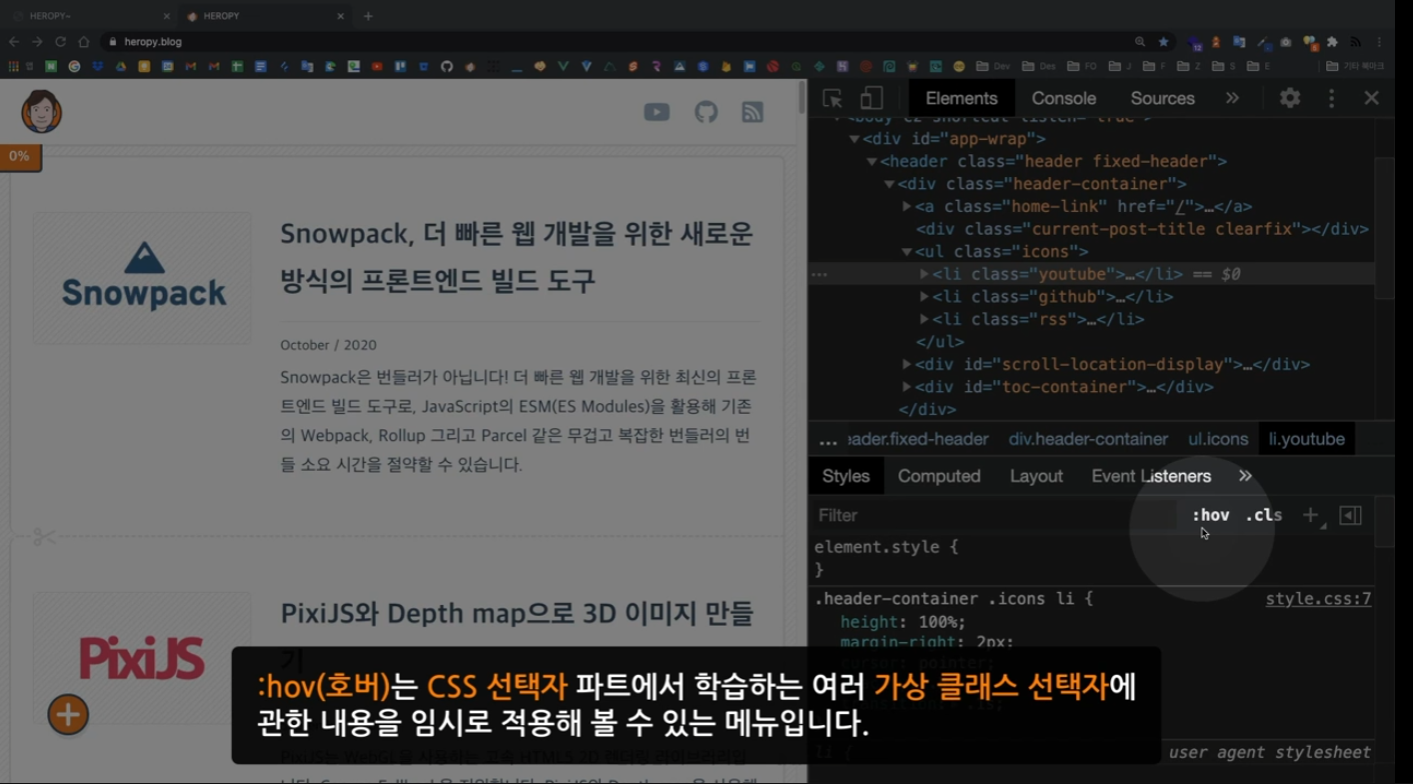The height and width of the screenshot is (784, 1413).
Task: Click the styles Filter input field
Action: tap(995, 515)
